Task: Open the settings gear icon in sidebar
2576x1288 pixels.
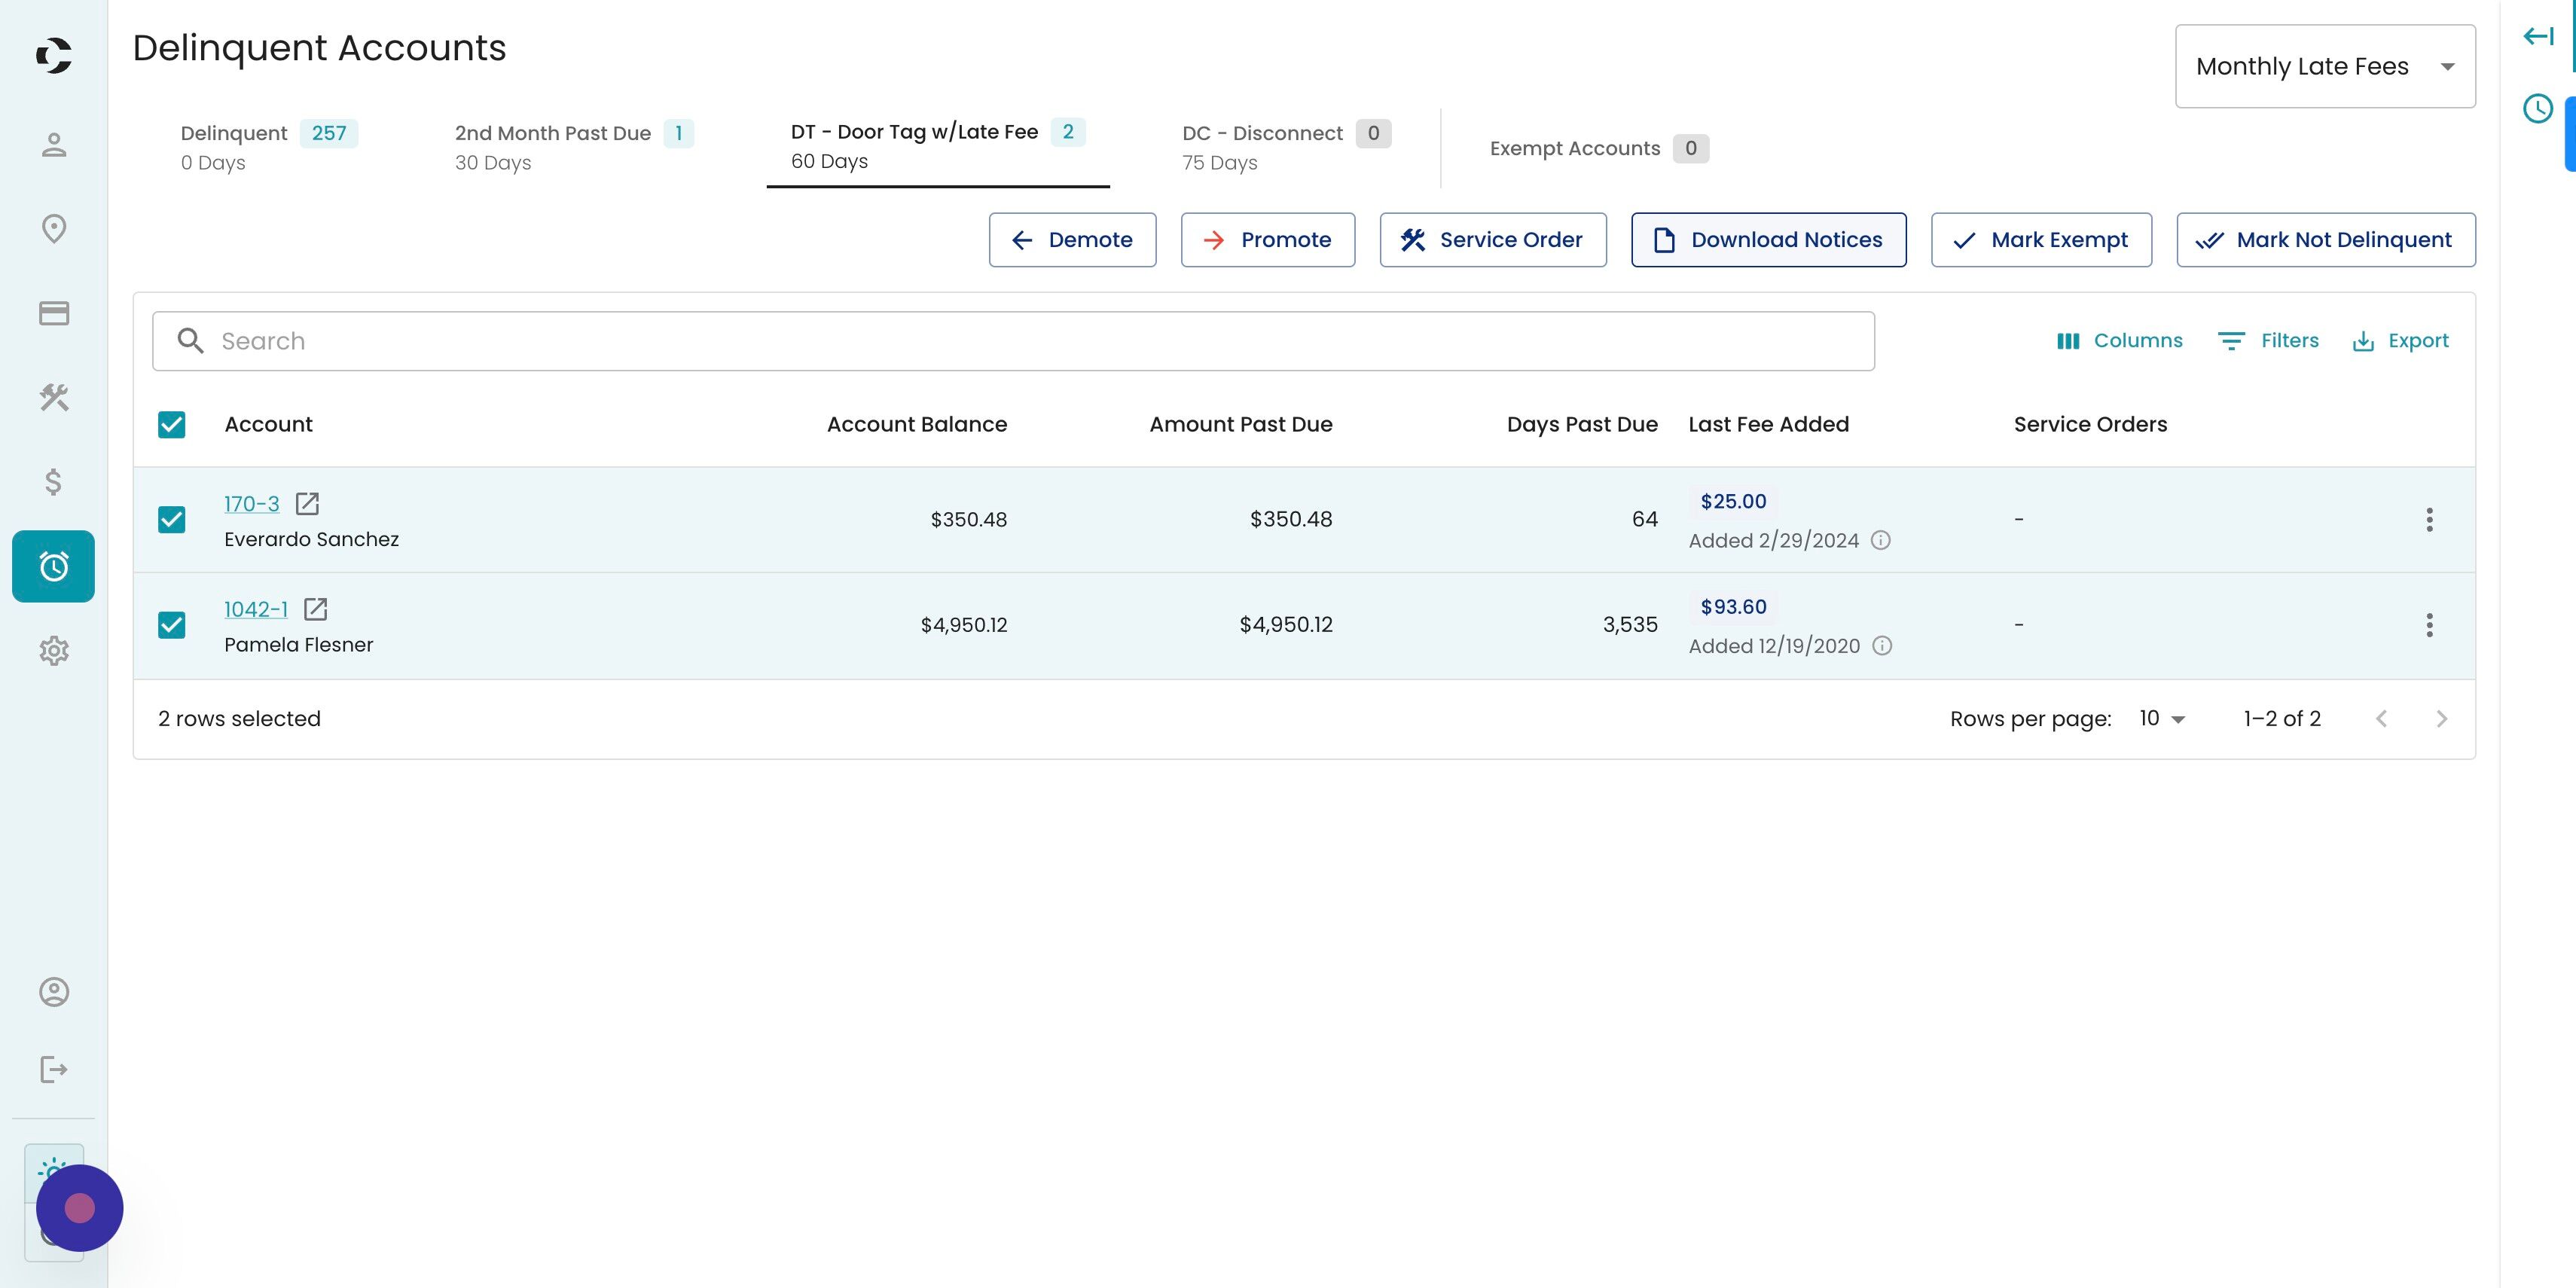Action: point(54,651)
